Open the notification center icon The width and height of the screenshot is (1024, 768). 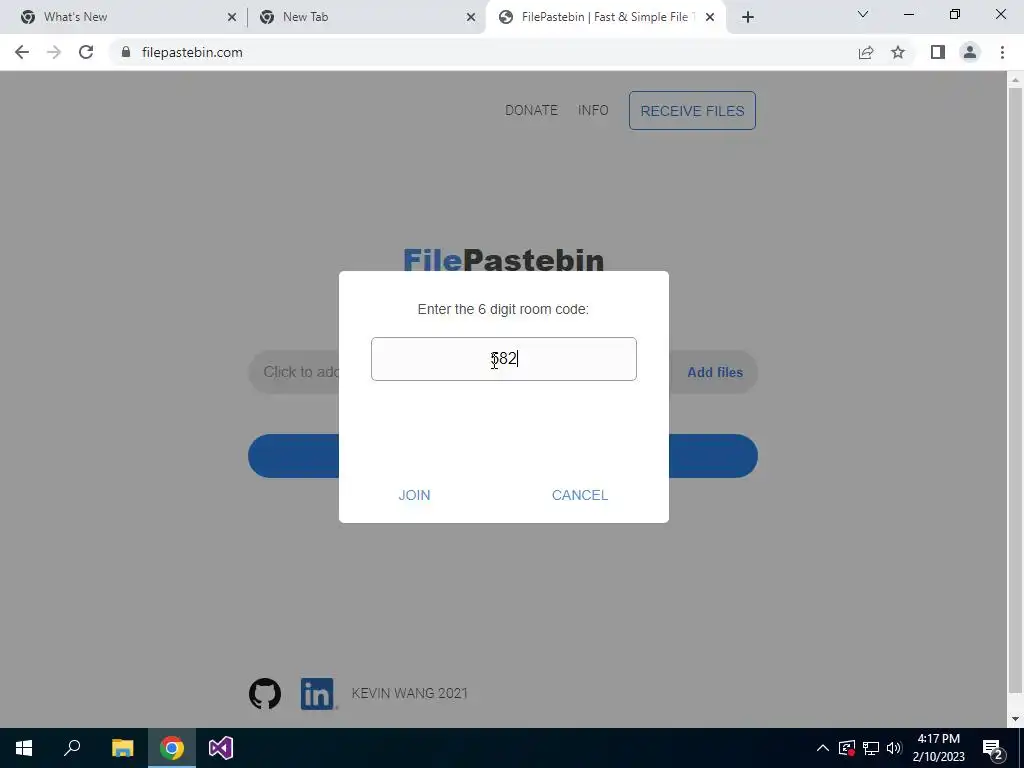pos(993,748)
